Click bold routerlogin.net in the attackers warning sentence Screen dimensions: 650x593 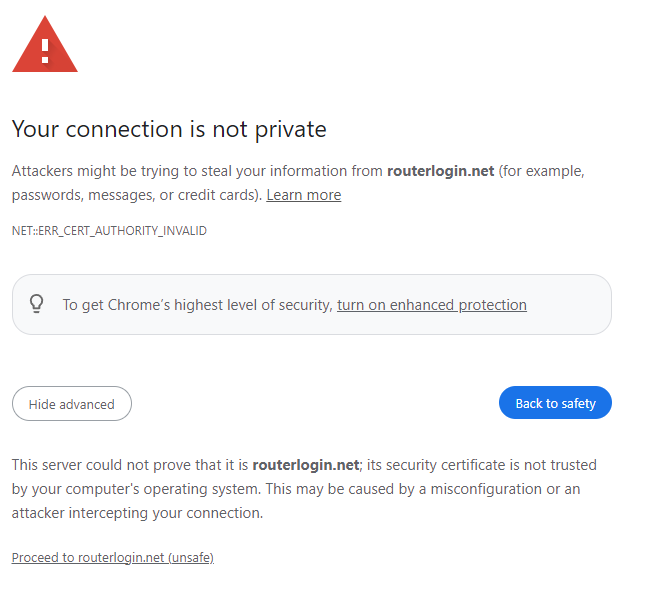point(440,171)
